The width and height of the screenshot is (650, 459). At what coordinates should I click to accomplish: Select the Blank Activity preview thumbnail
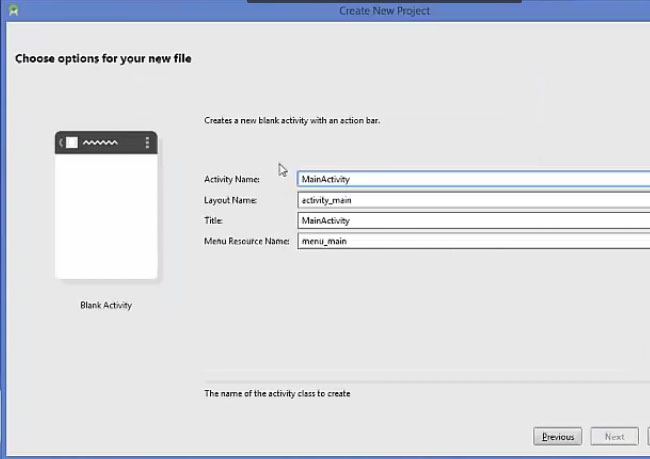tap(106, 205)
